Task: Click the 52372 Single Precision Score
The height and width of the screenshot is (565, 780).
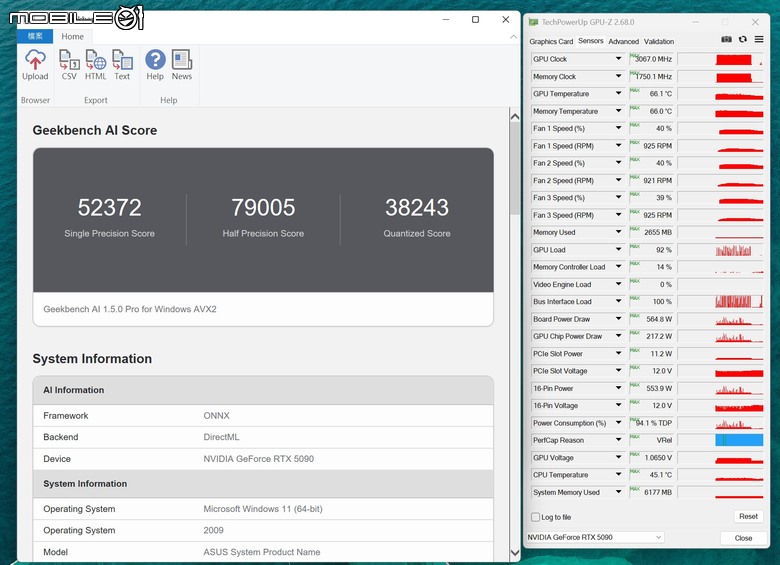Action: click(x=109, y=207)
